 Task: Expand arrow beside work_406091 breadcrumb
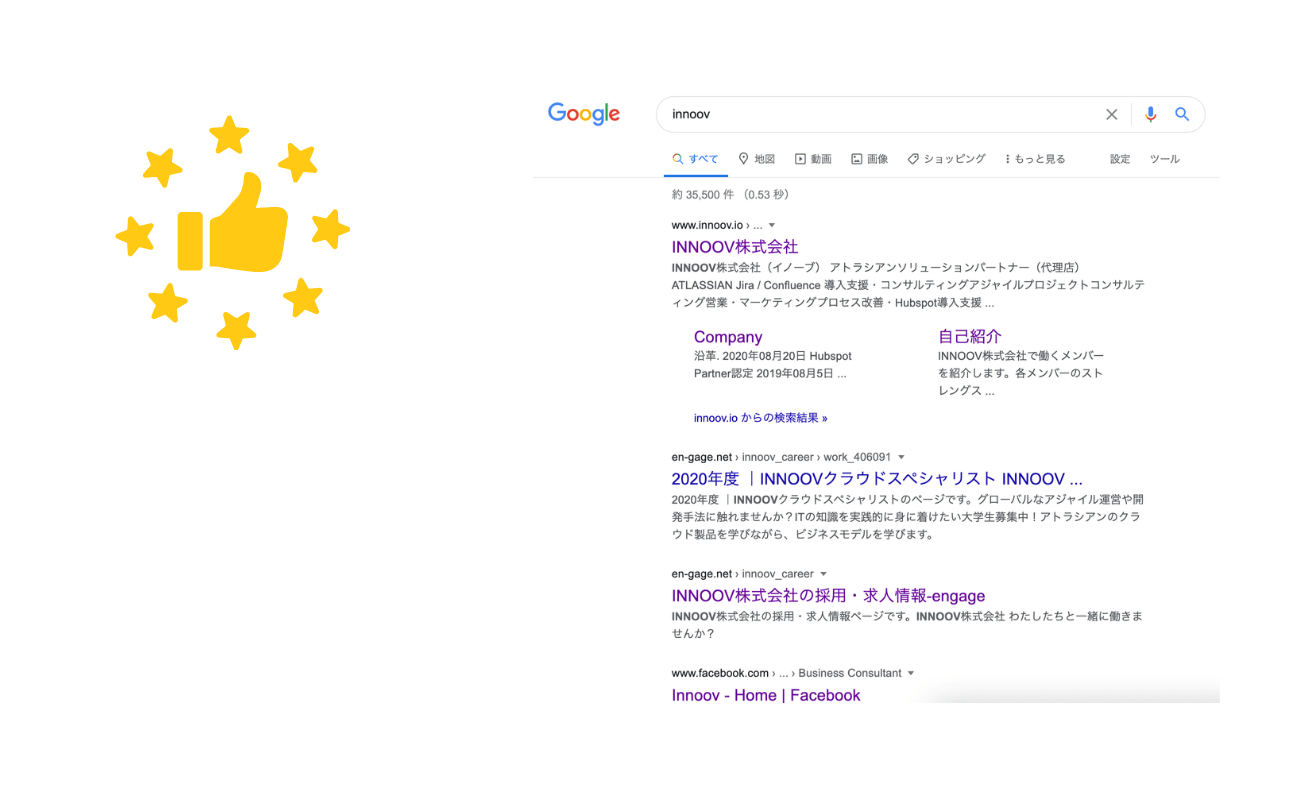(x=901, y=458)
